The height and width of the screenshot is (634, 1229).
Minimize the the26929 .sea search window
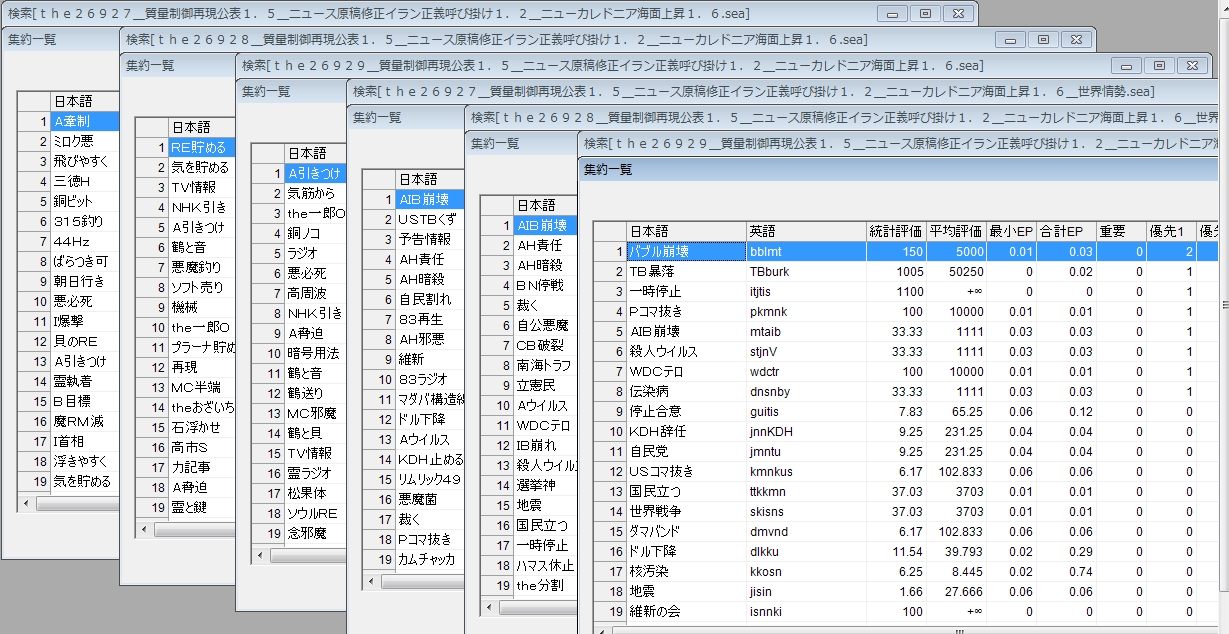click(x=1128, y=65)
